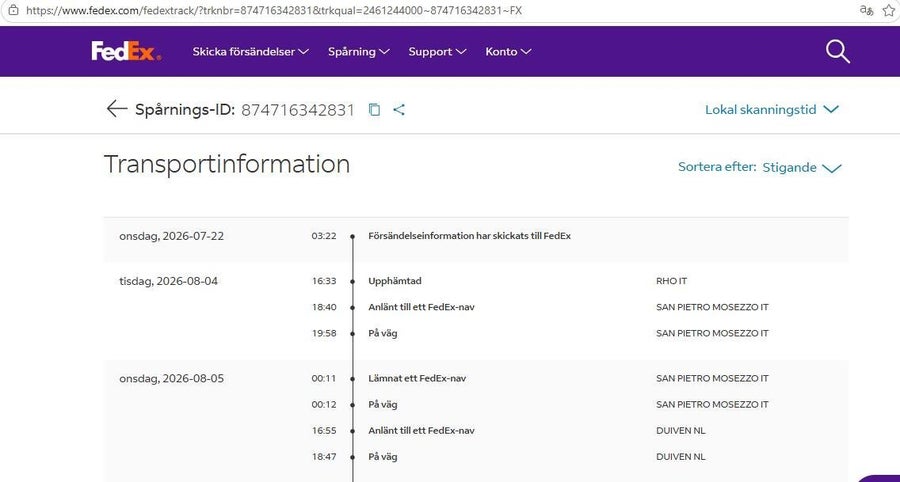The width and height of the screenshot is (900, 482).
Task: Click Anlänt till ett FedEx-nav at 18:40
Action: tap(421, 307)
